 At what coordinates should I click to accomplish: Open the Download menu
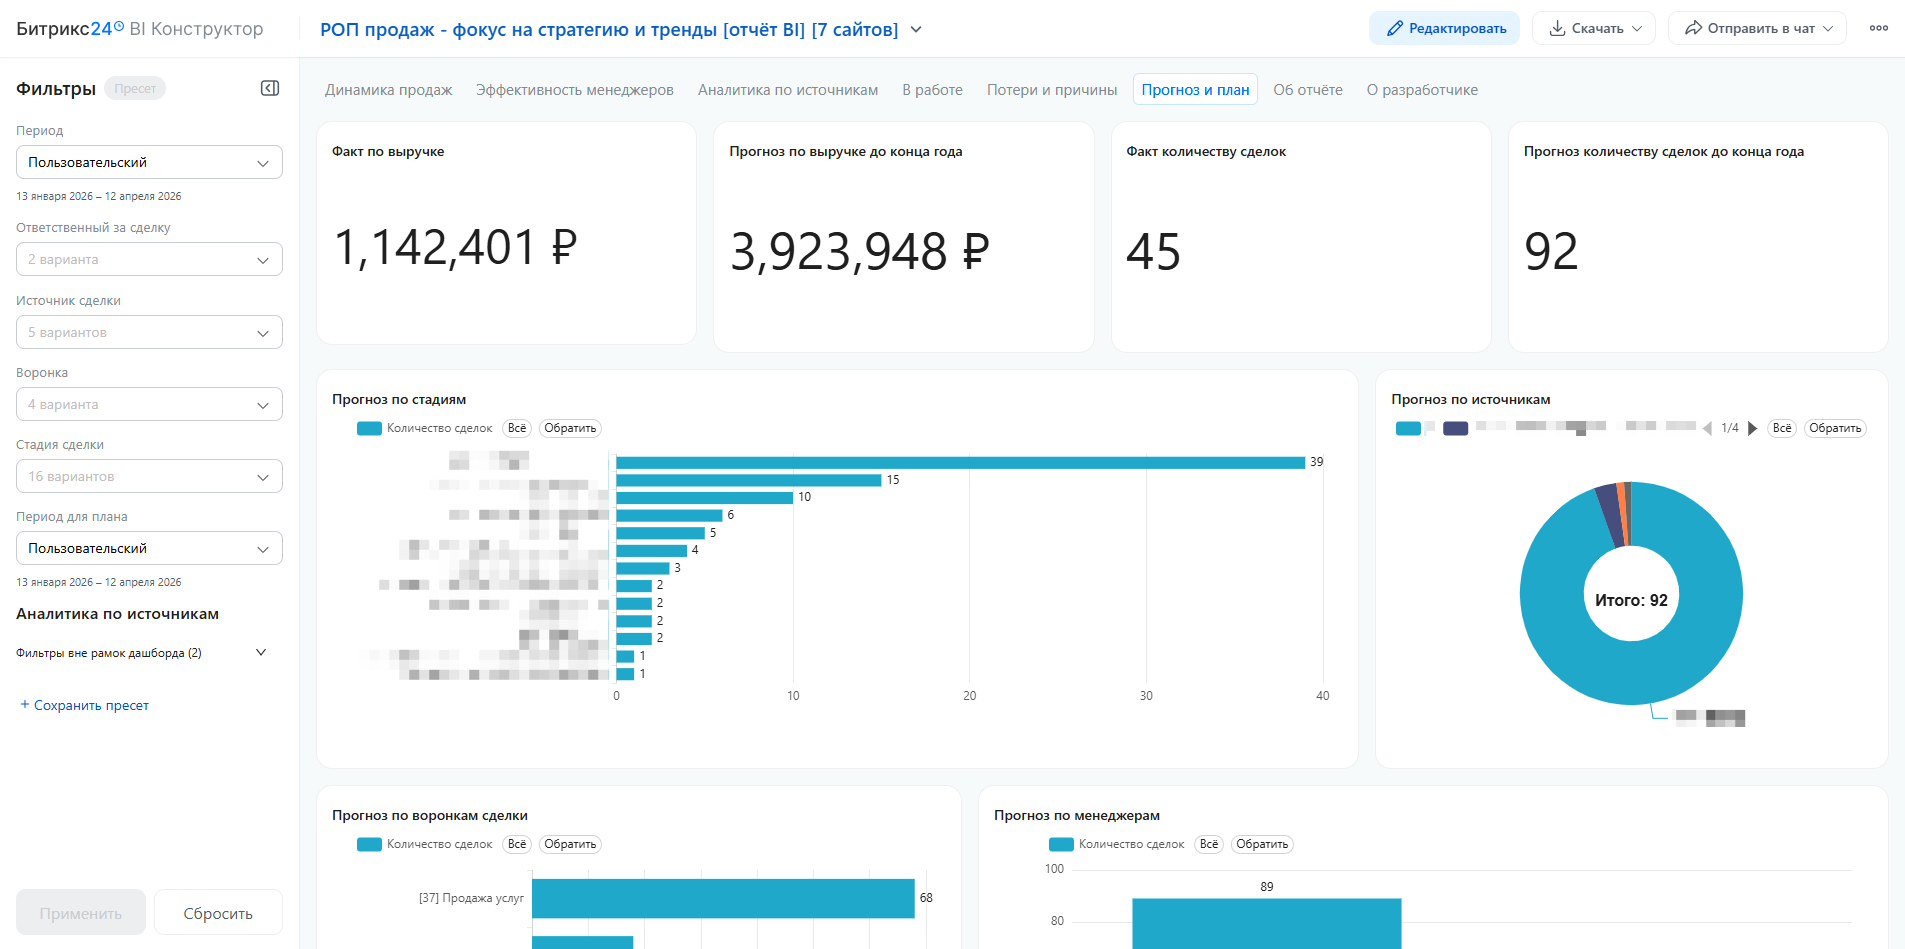(1593, 28)
